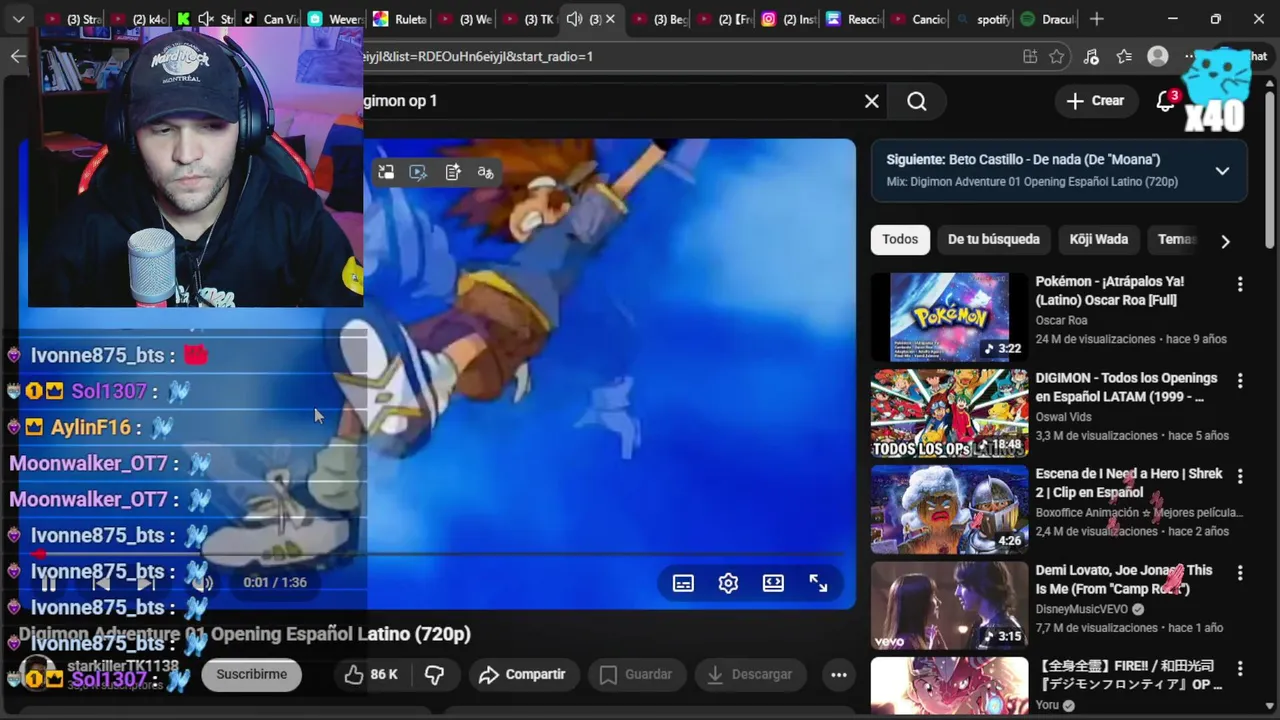Click the Crear button
Image resolution: width=1280 pixels, height=720 pixels.
(1095, 101)
